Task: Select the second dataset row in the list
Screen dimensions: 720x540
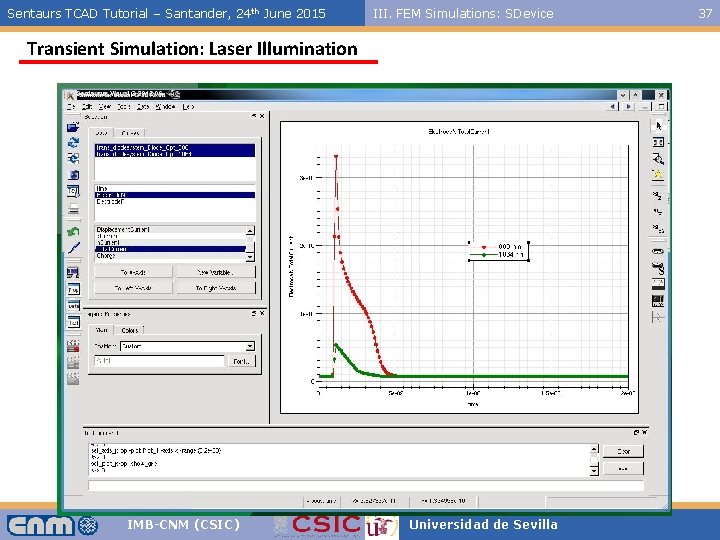Action: (175, 154)
